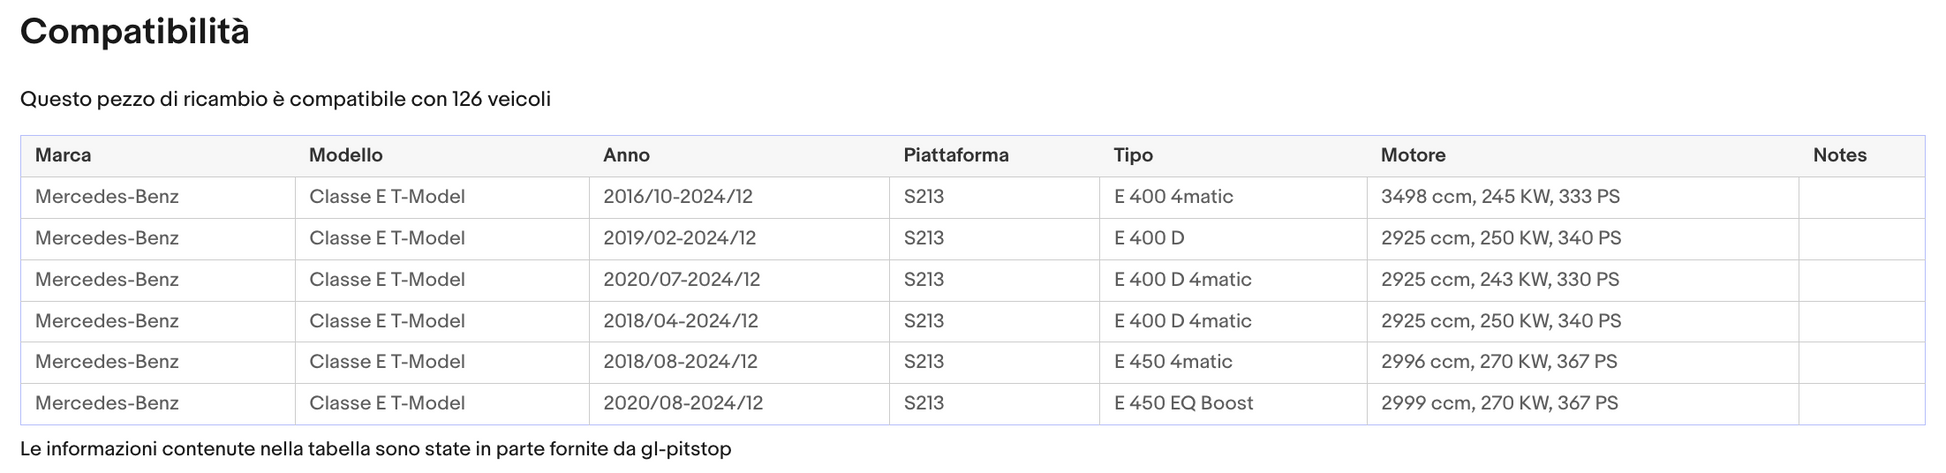Click the Modello column header
Screen dimensions: 1946x473
pyautogui.click(x=442, y=156)
